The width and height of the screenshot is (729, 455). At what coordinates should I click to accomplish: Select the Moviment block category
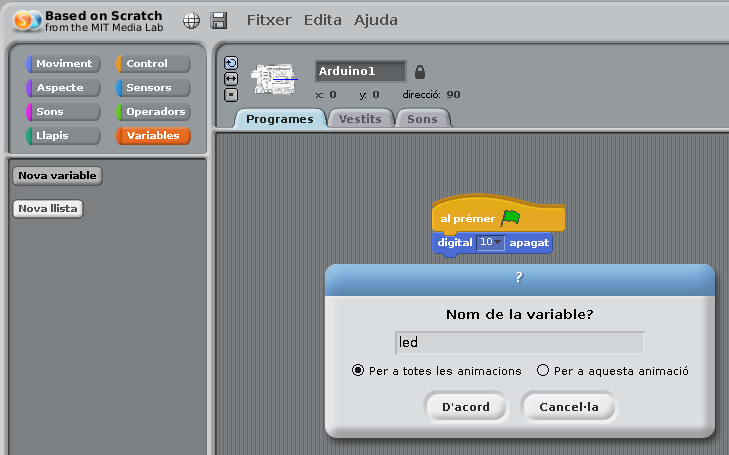coord(64,64)
